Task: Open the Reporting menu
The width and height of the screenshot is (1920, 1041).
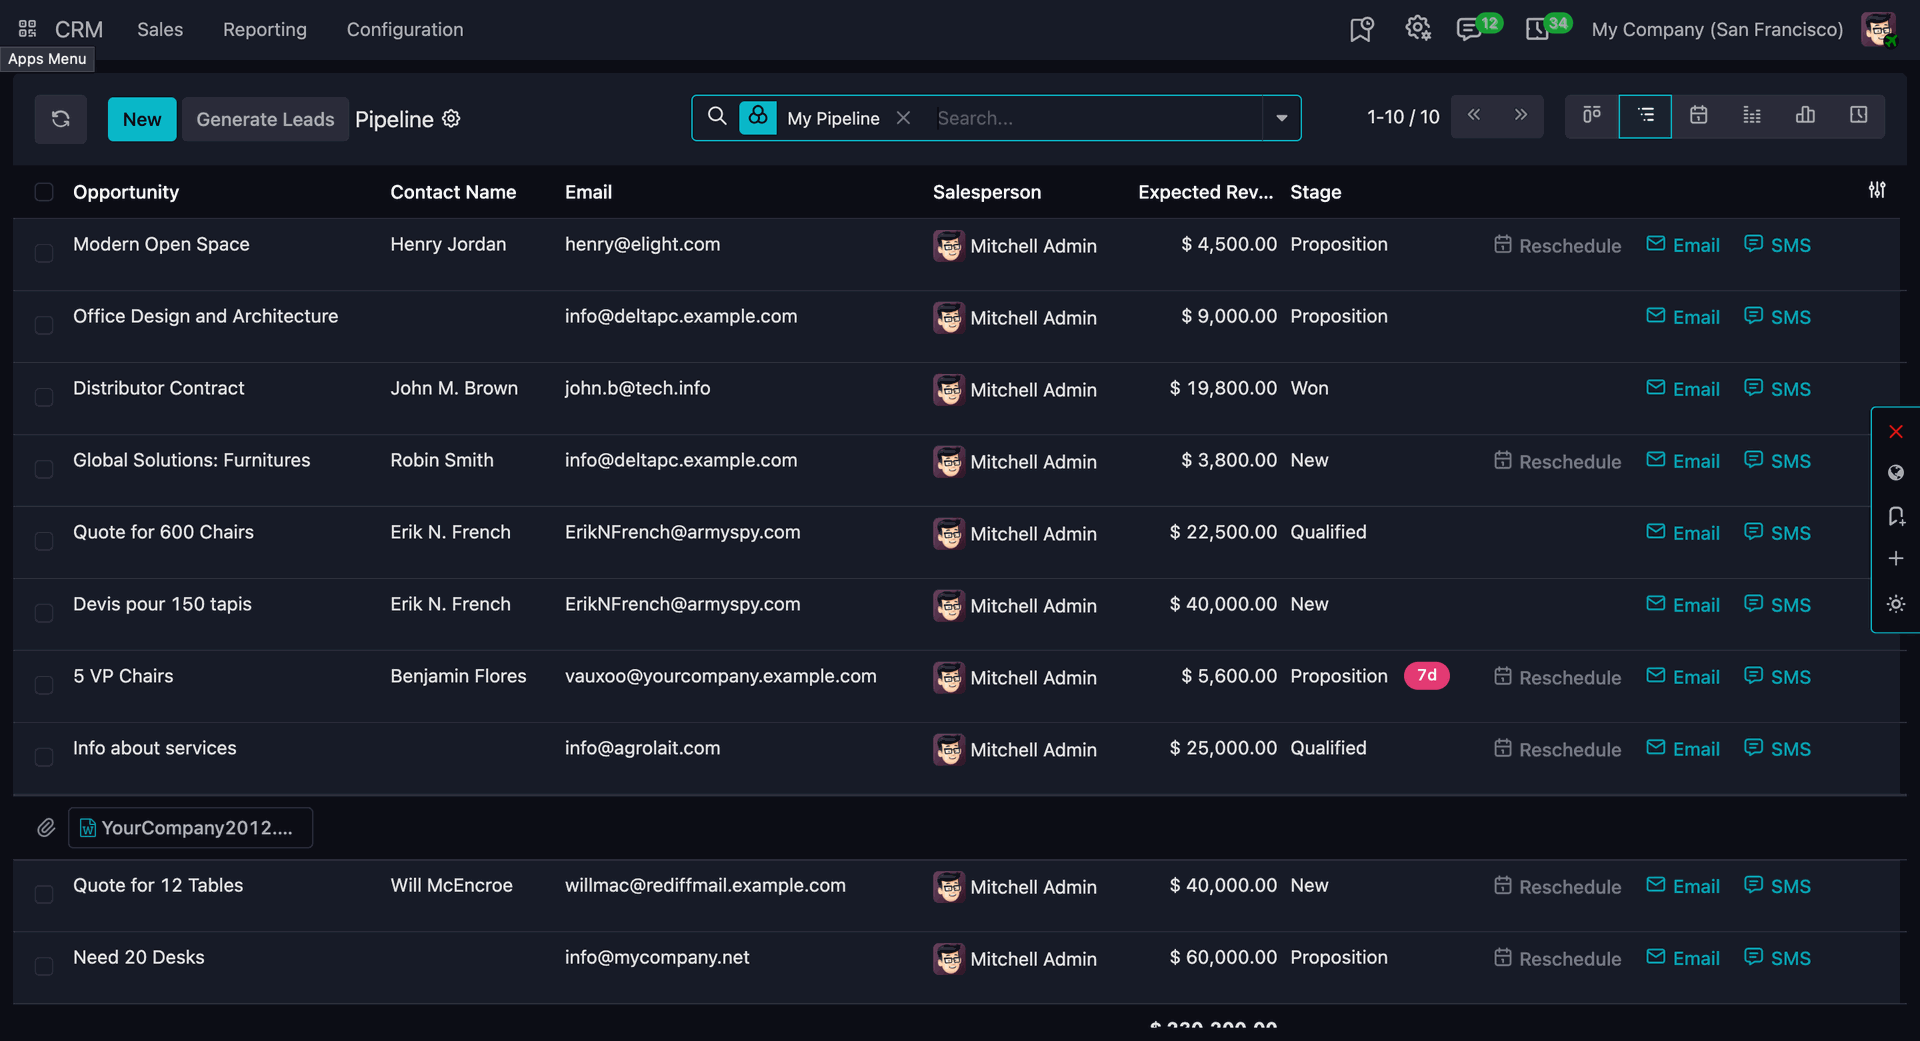Action: [265, 29]
